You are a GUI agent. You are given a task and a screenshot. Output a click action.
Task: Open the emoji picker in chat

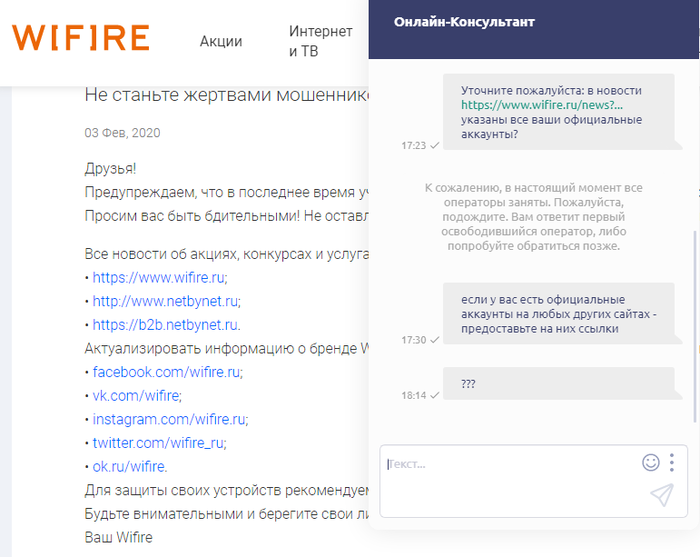pos(650,462)
